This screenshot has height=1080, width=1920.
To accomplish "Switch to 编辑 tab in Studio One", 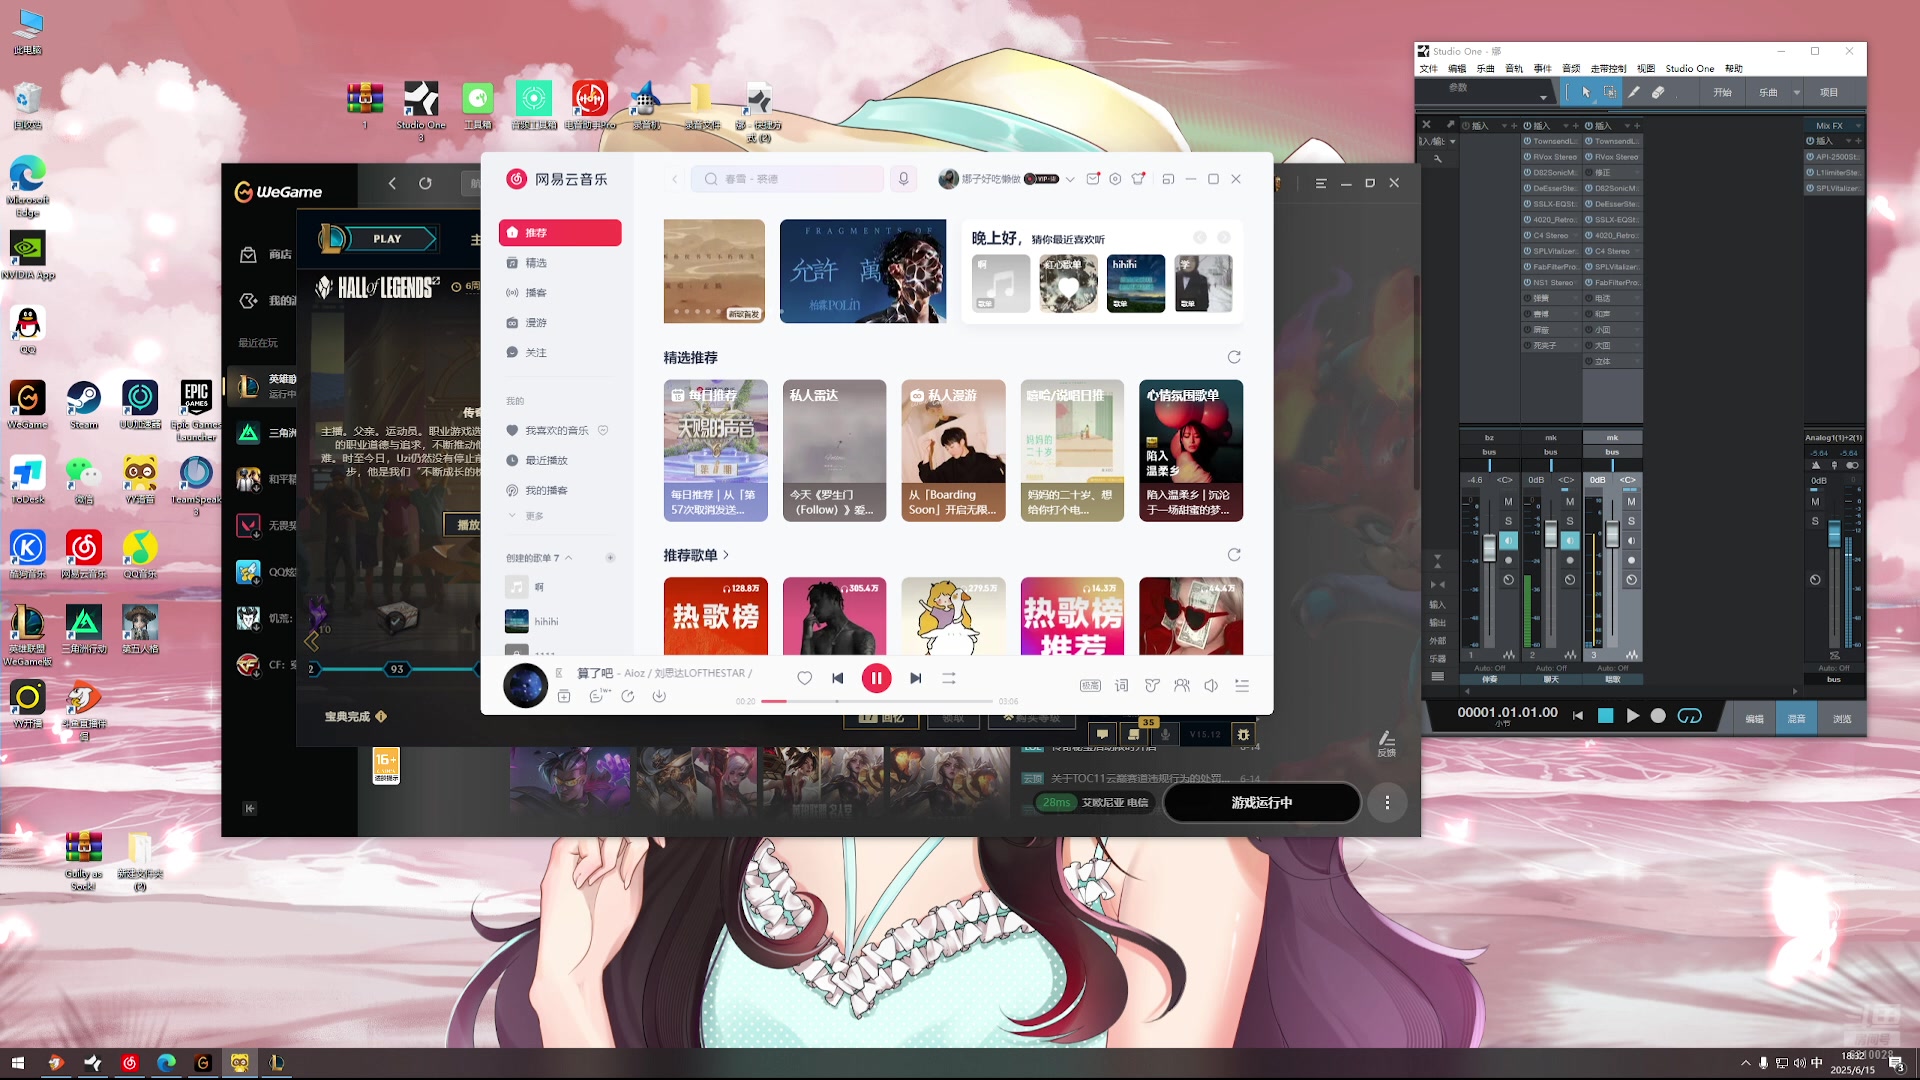I will [x=1754, y=719].
